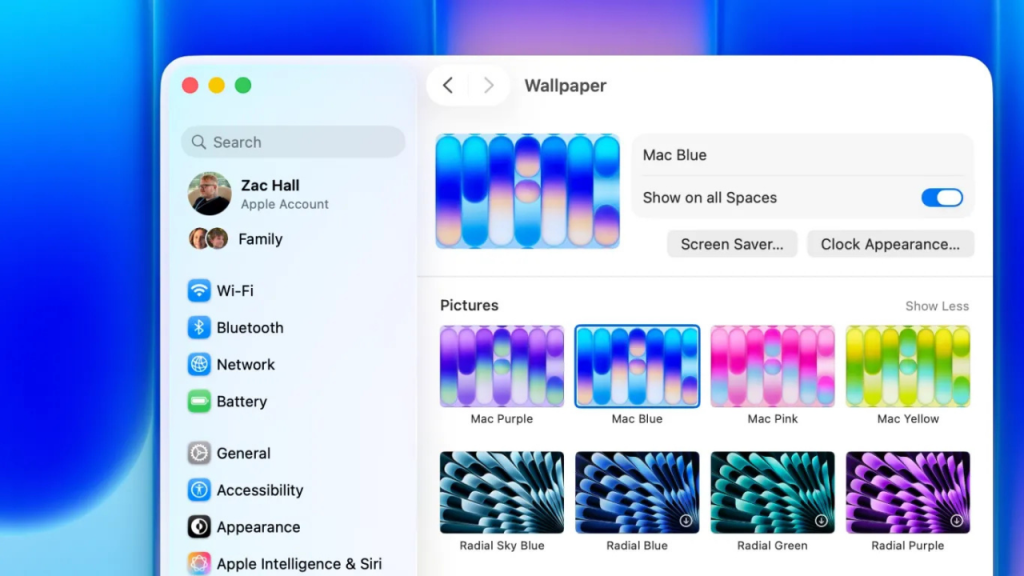Viewport: 1024px width, 576px height.
Task: Open Wi-Fi settings icon in sidebar
Action: click(199, 291)
